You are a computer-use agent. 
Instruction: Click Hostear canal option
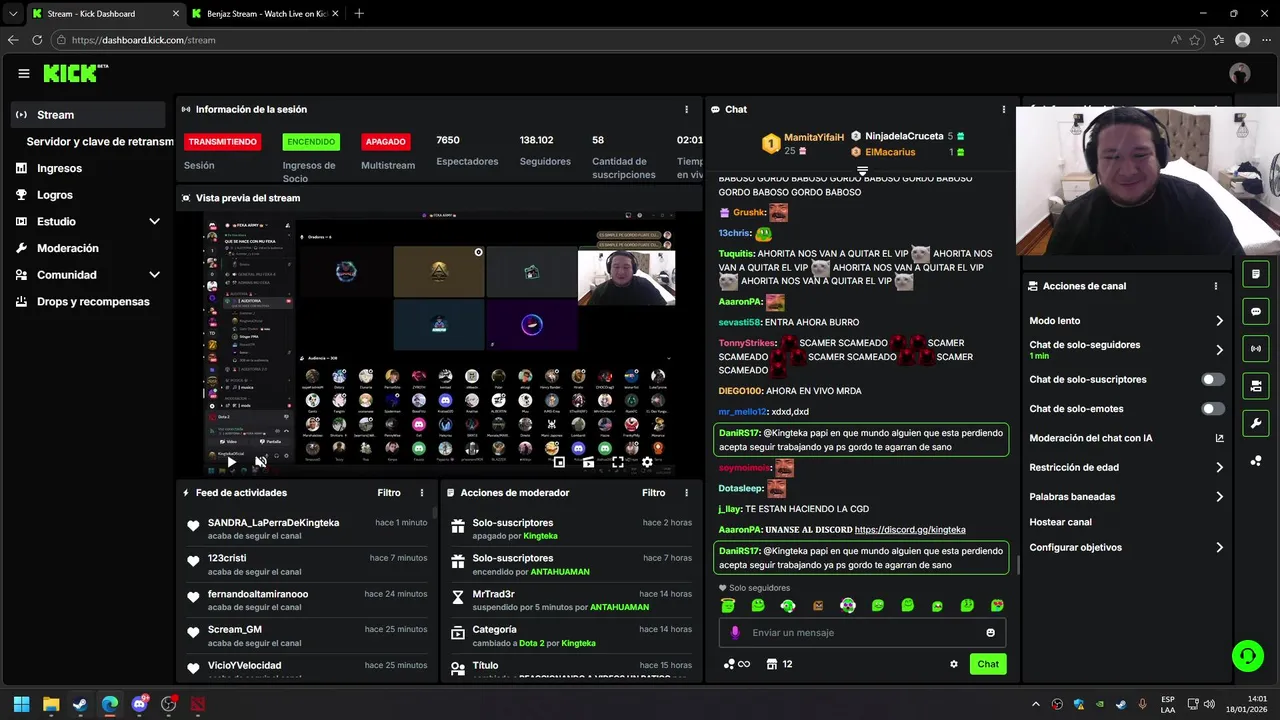[1060, 522]
